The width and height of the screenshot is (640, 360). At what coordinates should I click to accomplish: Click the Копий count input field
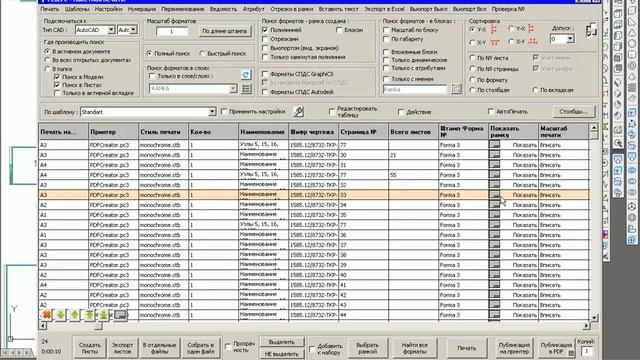coord(587,351)
